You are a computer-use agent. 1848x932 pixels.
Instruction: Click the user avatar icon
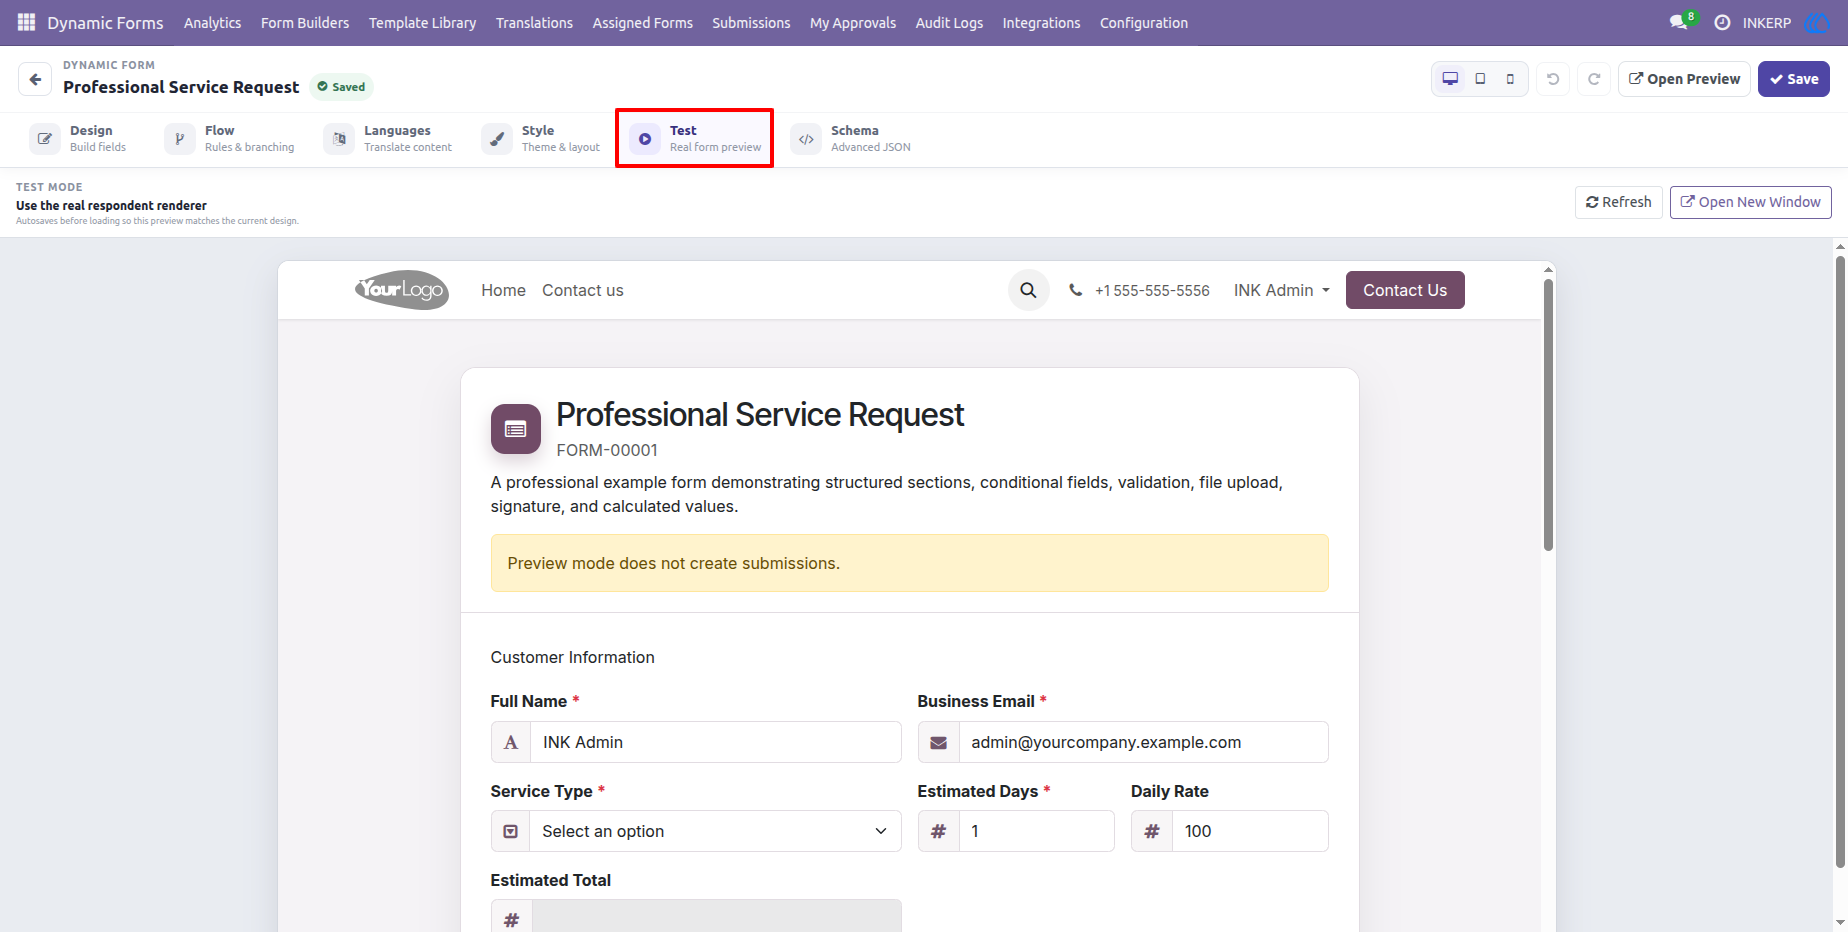[x=1816, y=22]
